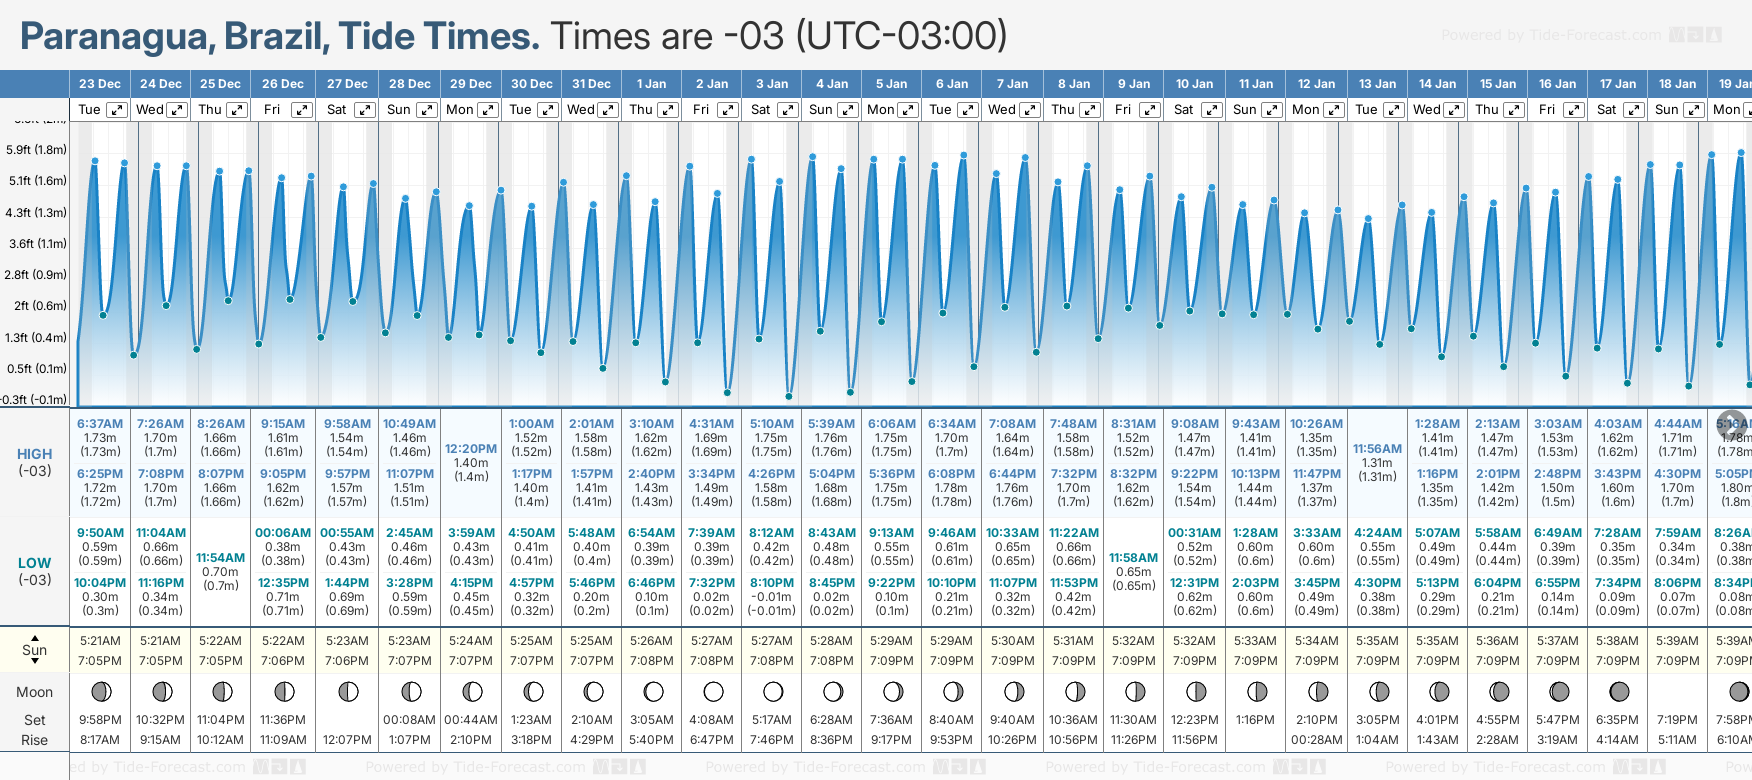The image size is (1752, 780).
Task: Open expanded view for Sat 10 Jan
Action: 1211,110
